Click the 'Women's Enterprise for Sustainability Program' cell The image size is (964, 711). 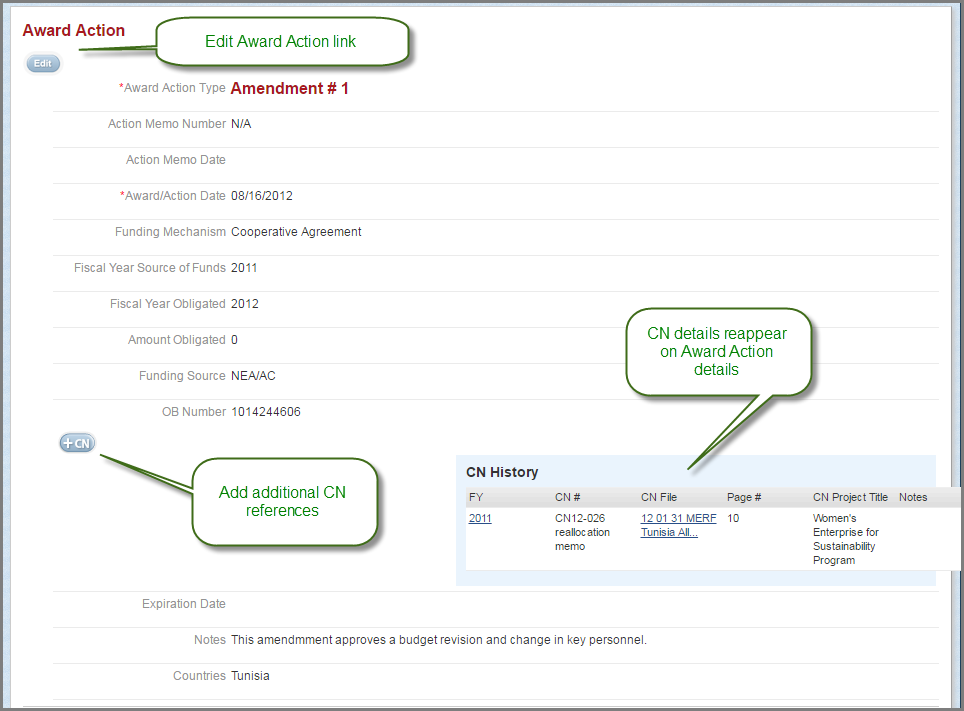click(846, 539)
